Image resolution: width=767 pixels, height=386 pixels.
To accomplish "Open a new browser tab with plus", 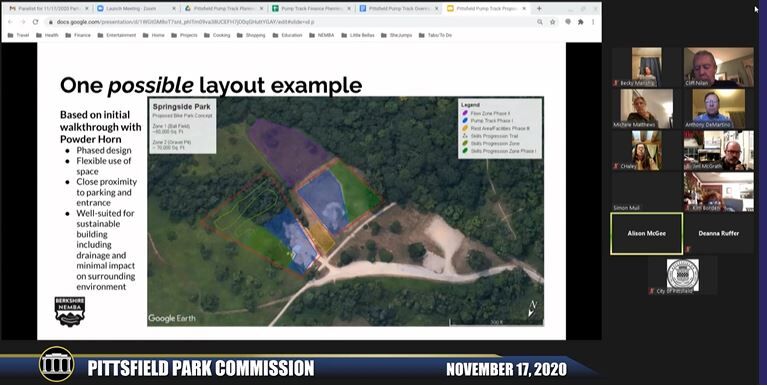I will coord(539,8).
